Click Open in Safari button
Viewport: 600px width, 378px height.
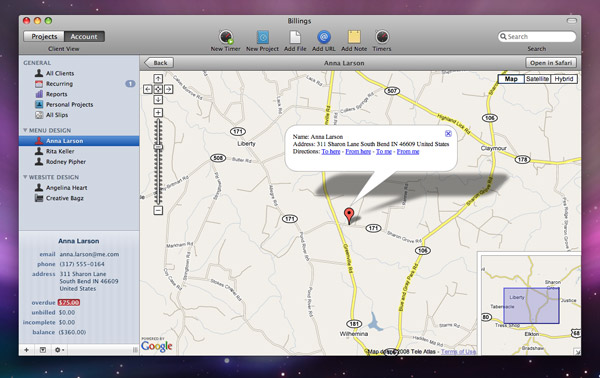click(x=551, y=63)
